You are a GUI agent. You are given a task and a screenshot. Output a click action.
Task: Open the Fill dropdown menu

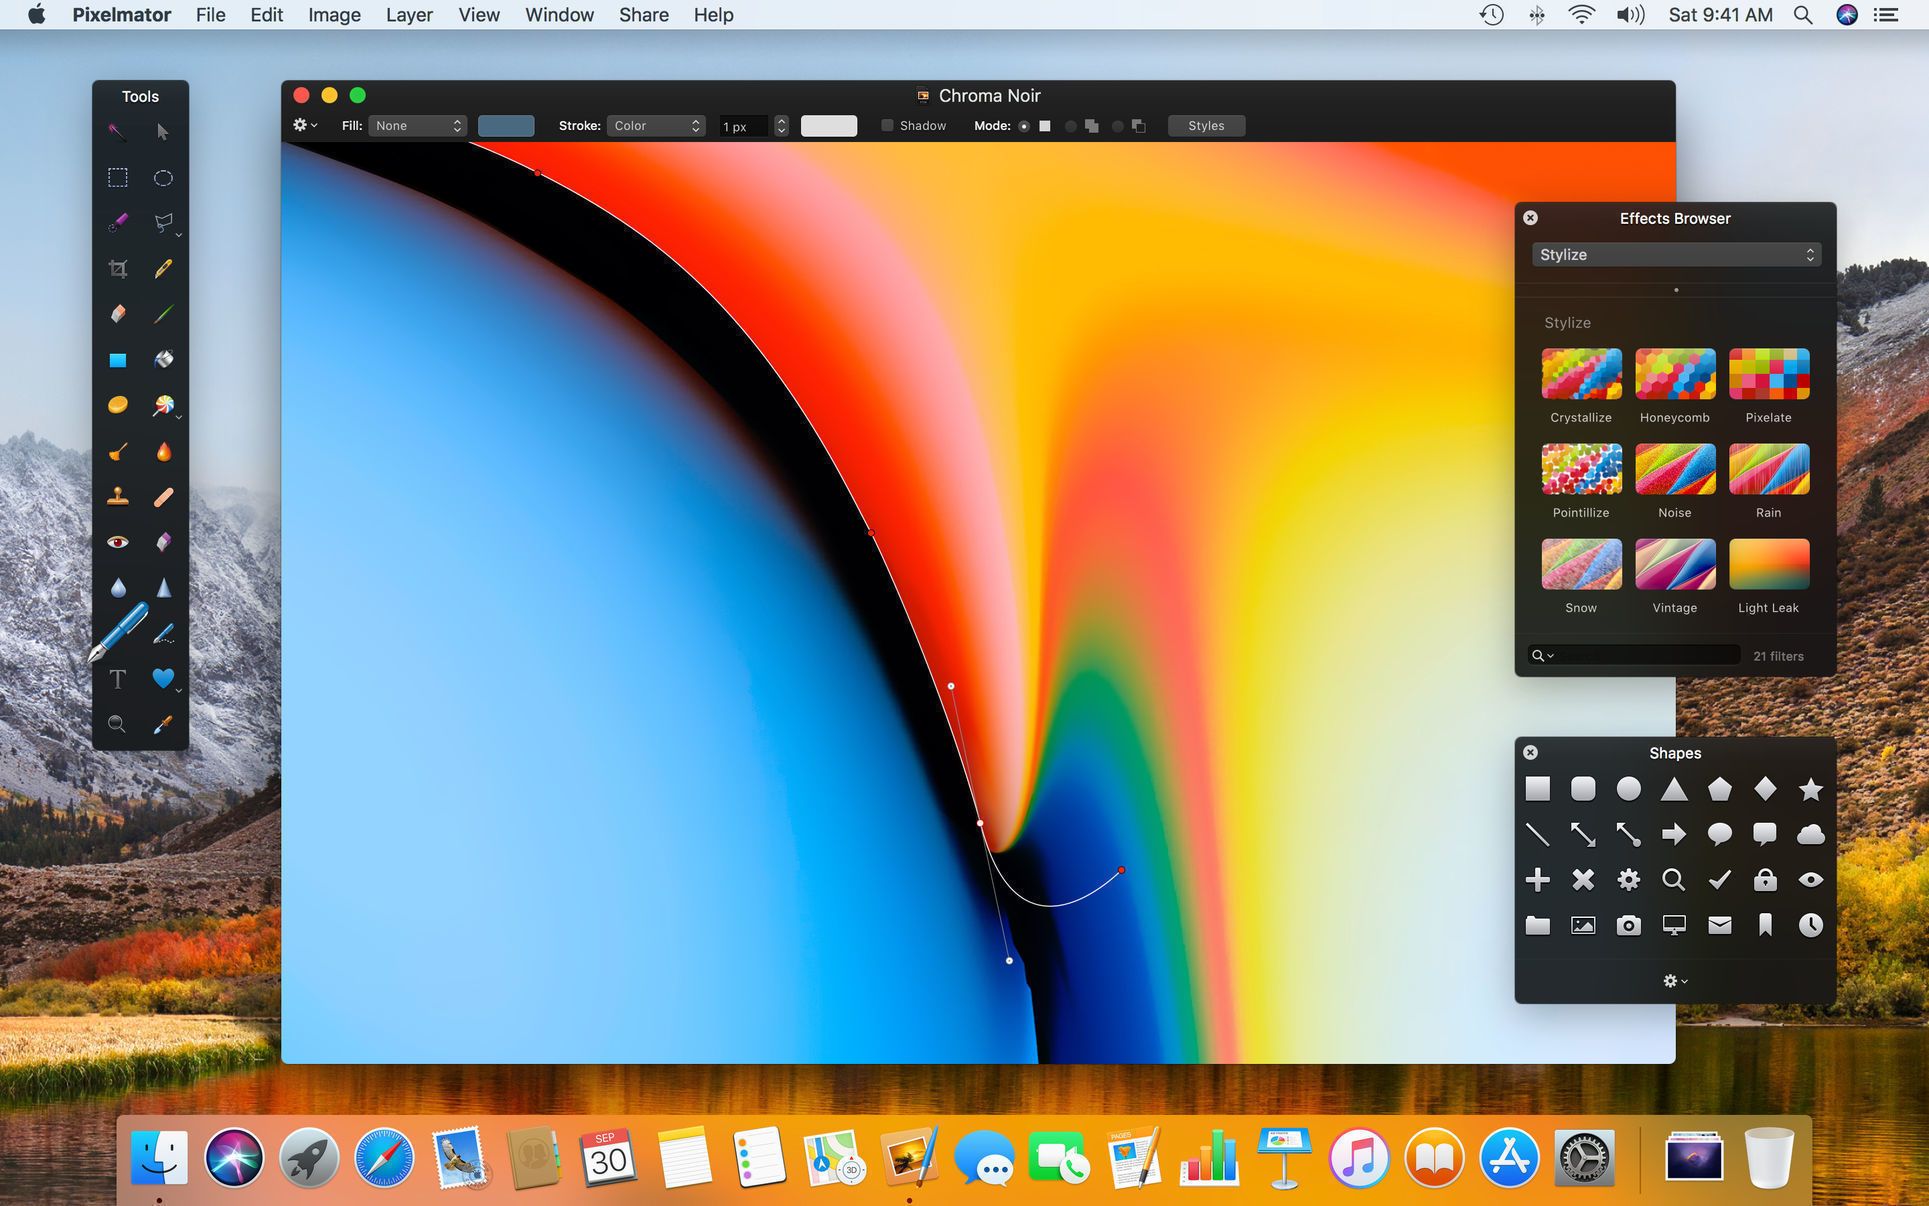coord(415,125)
